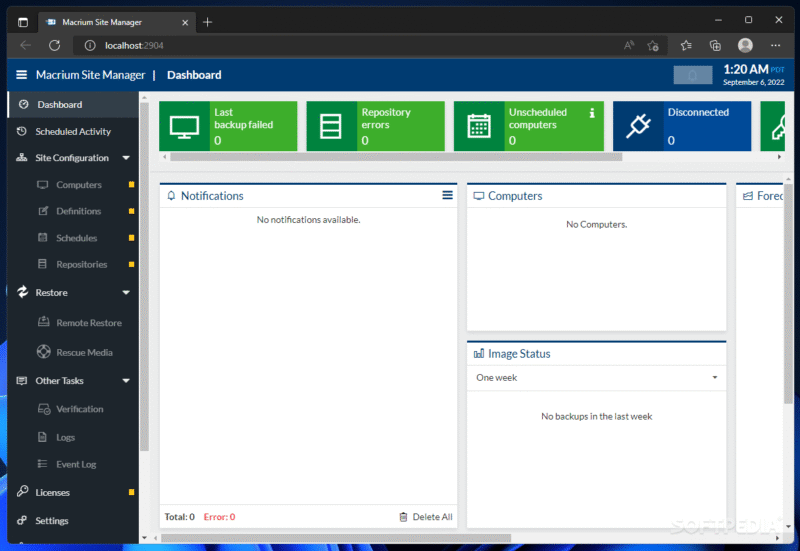Click the notification bell in header

[x=693, y=75]
